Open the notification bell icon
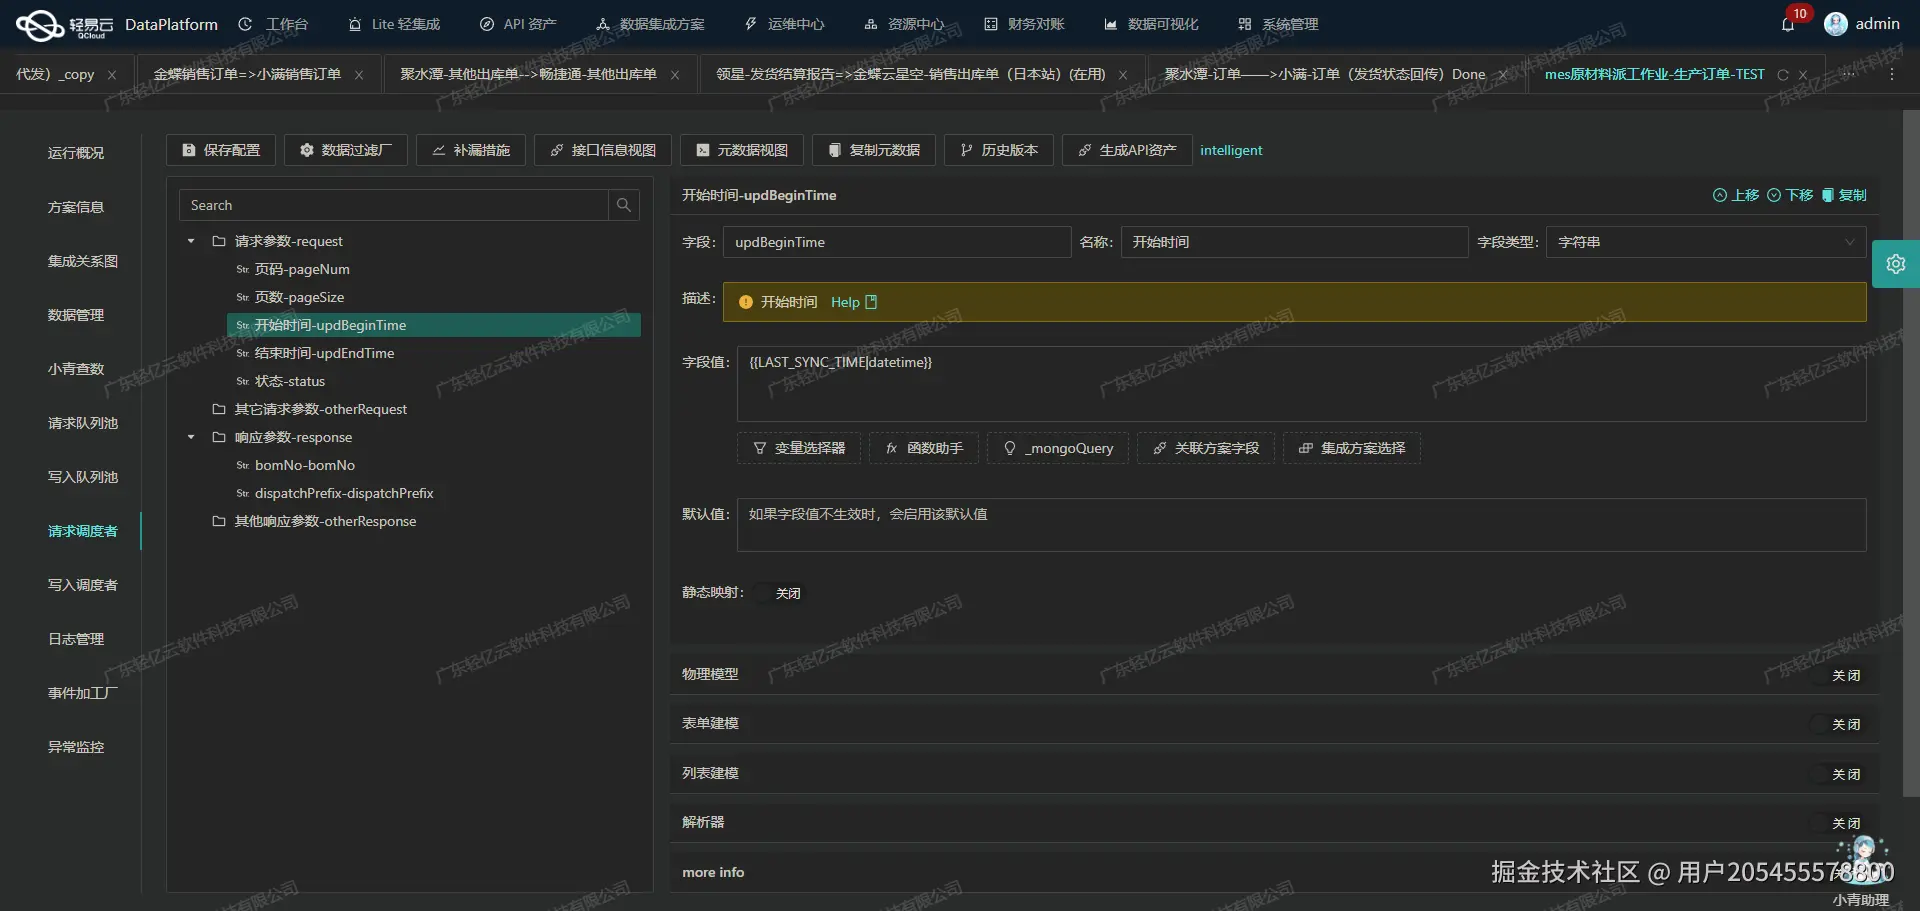The width and height of the screenshot is (1920, 911). (1788, 25)
